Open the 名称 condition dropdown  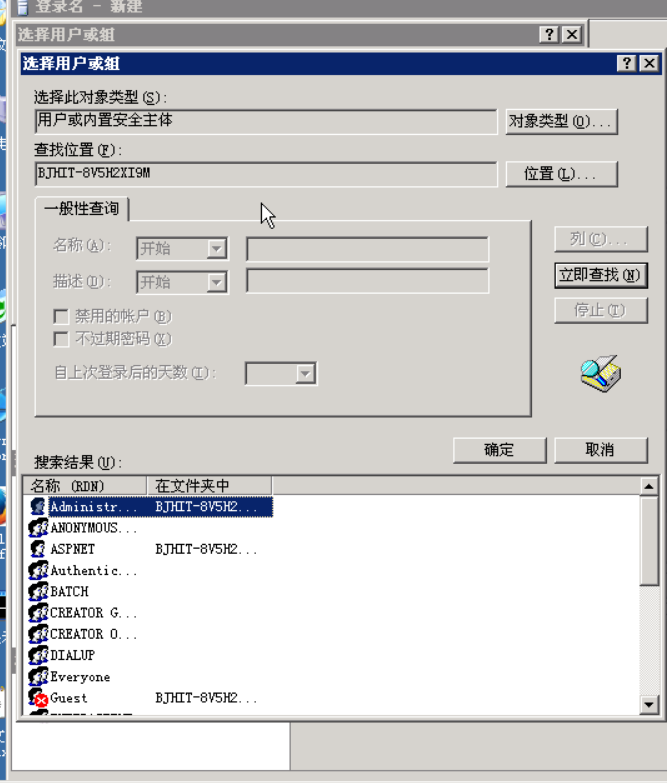(217, 248)
